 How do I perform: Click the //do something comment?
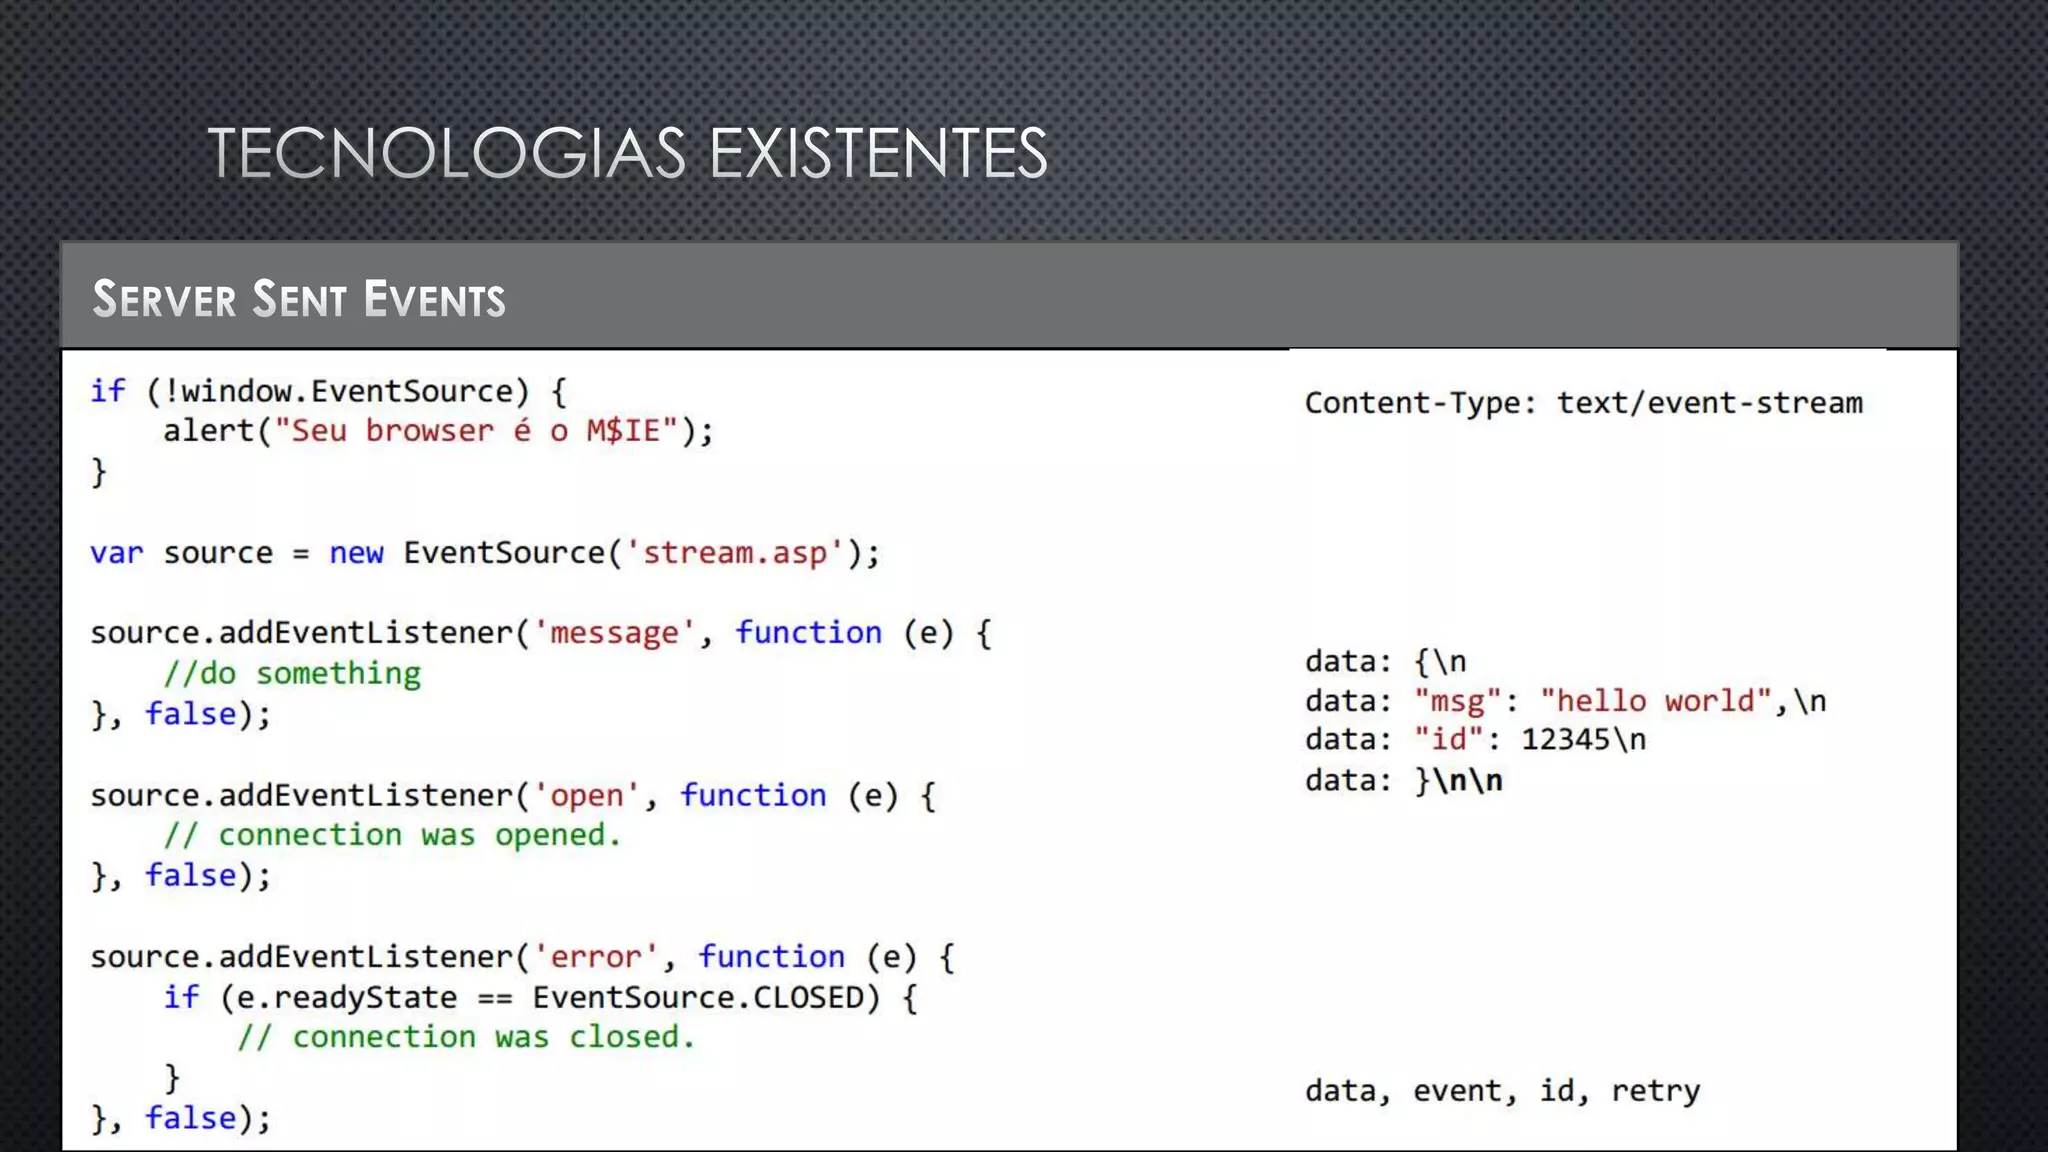click(x=292, y=674)
